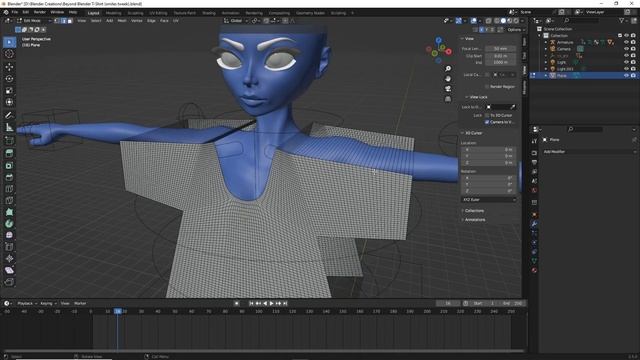
Task: Select the Loop Cut tool
Action: click(x=9, y=189)
